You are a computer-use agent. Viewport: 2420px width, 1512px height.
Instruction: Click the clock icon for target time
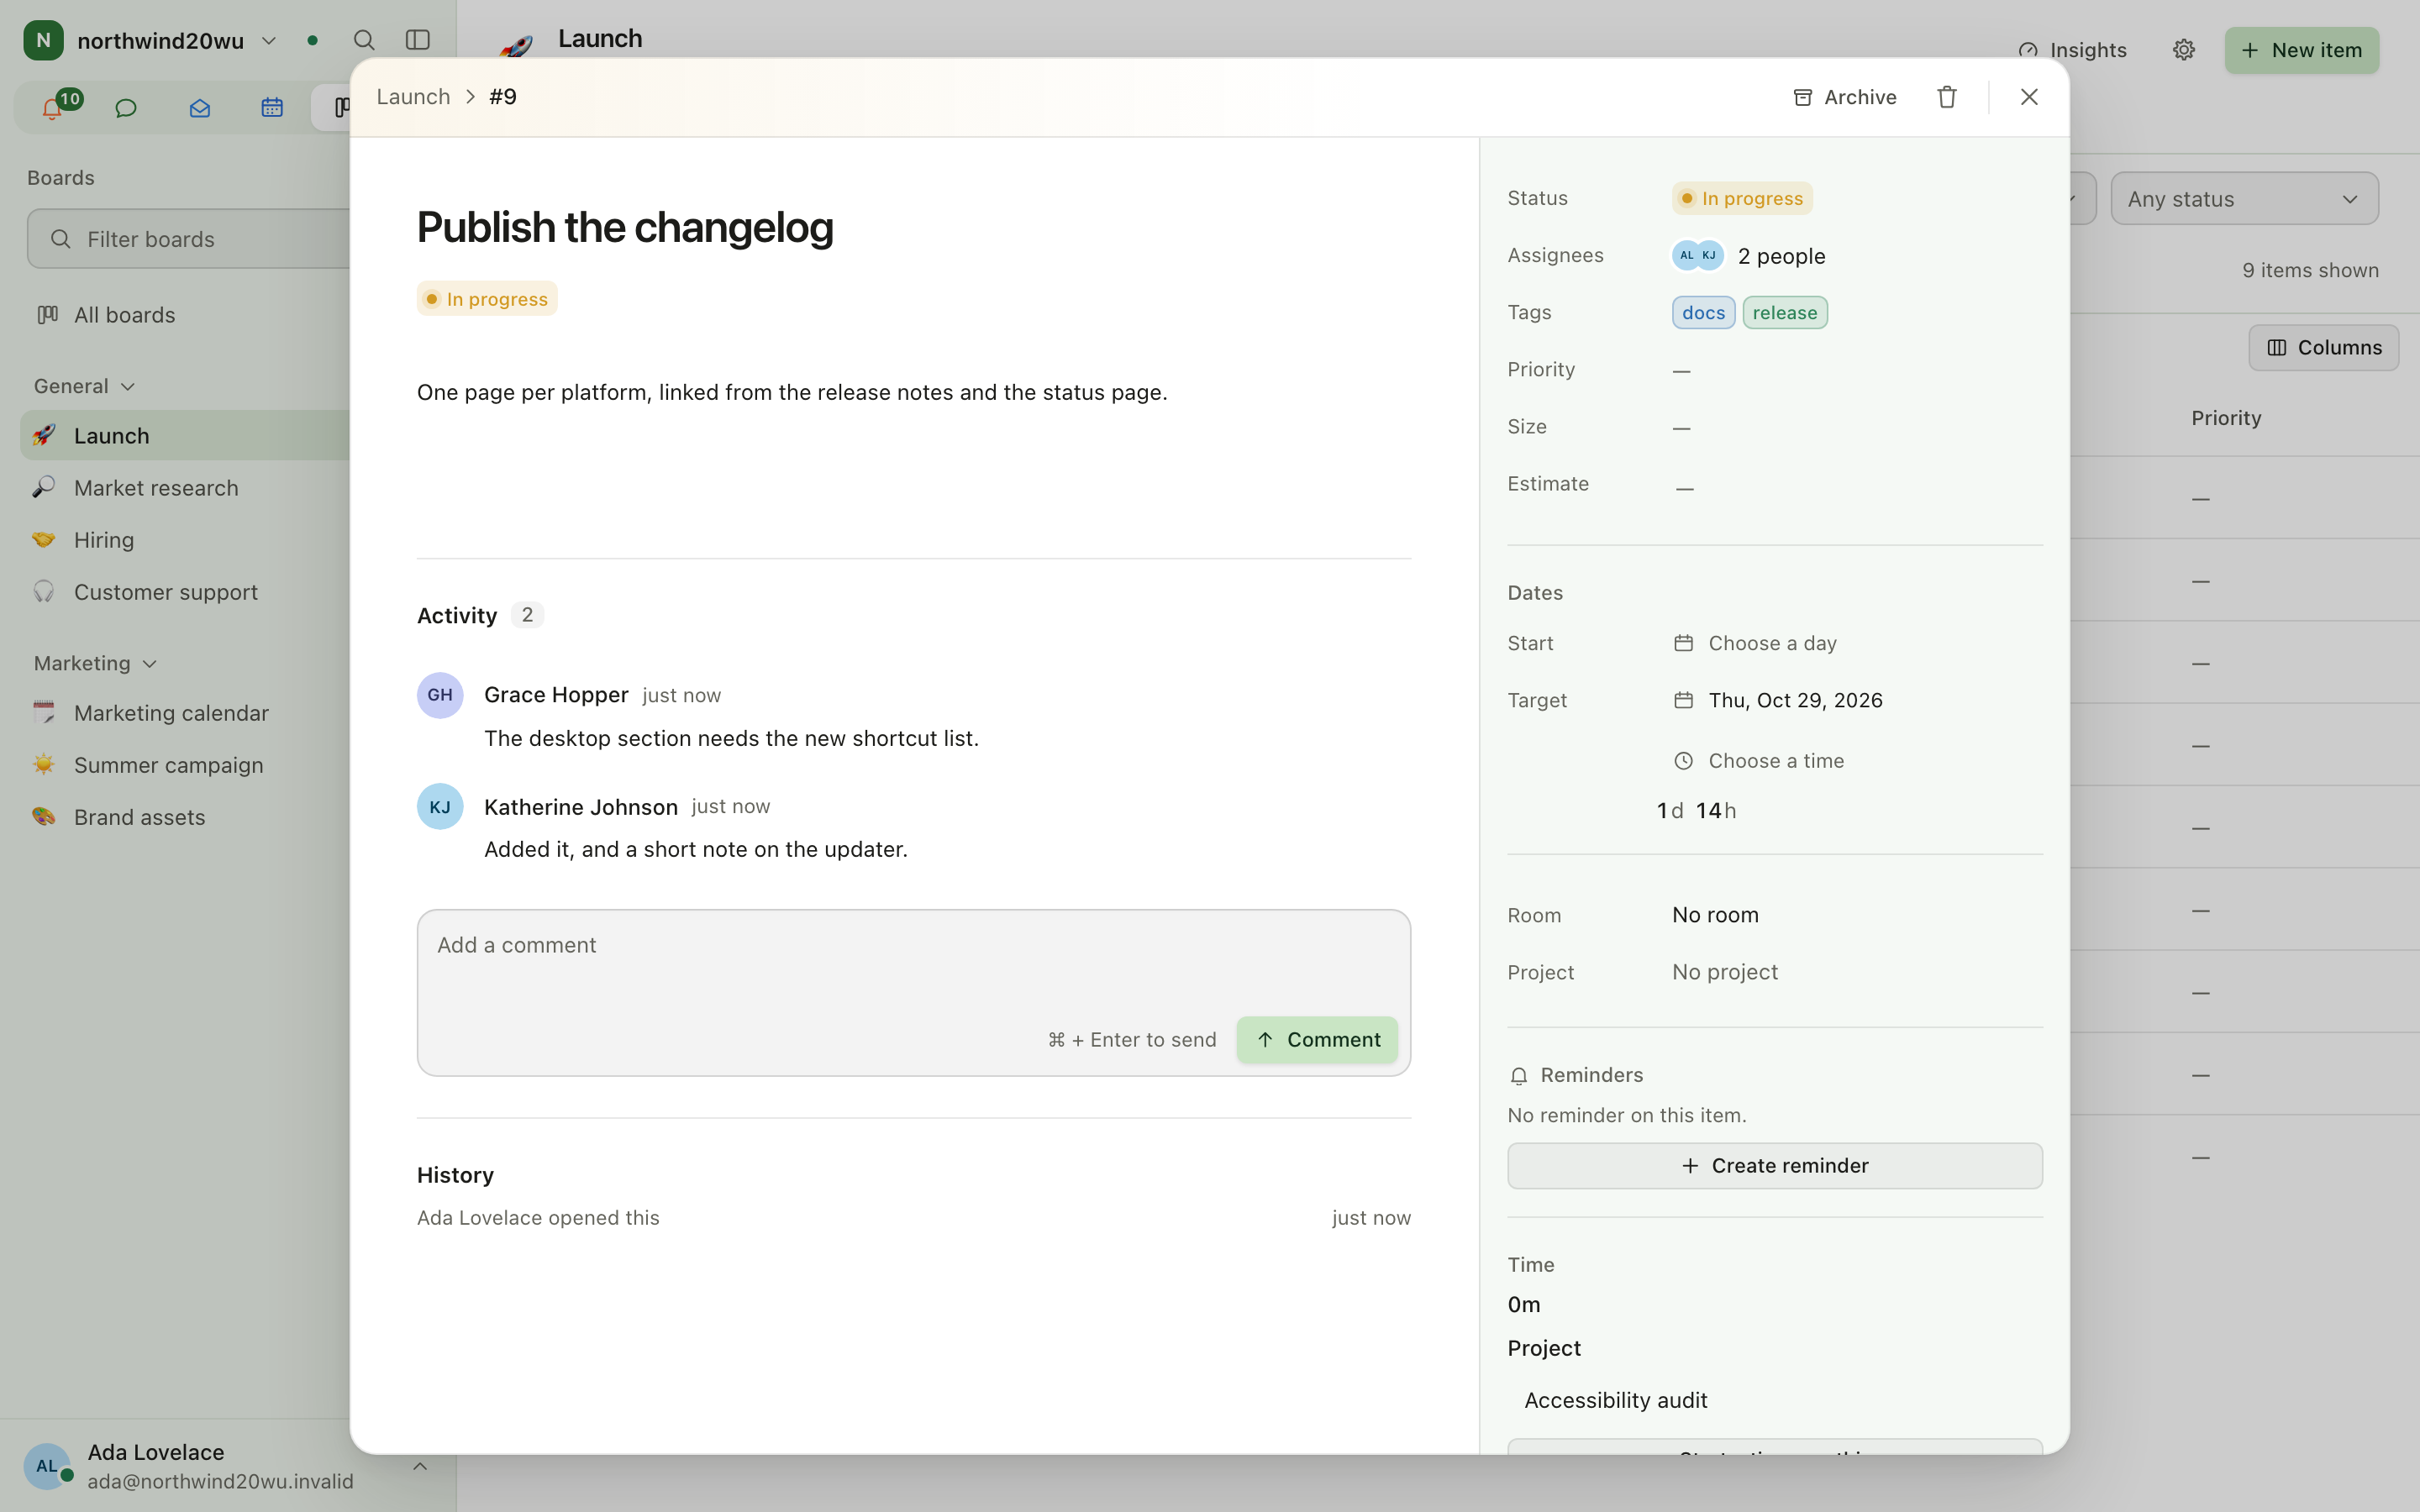[1684, 761]
